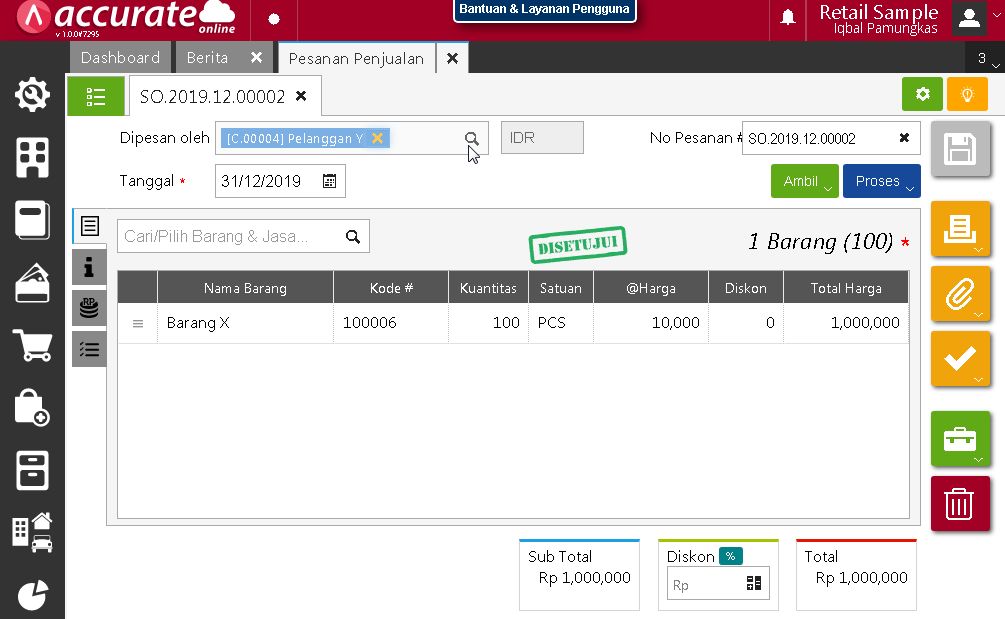The width and height of the screenshot is (1005, 619).
Task: Click the red trash delete icon
Action: click(x=960, y=503)
